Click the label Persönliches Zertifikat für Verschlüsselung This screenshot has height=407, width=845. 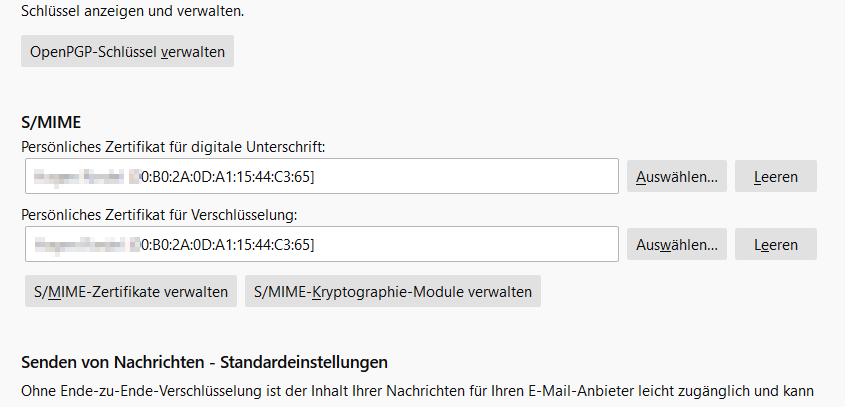click(160, 213)
